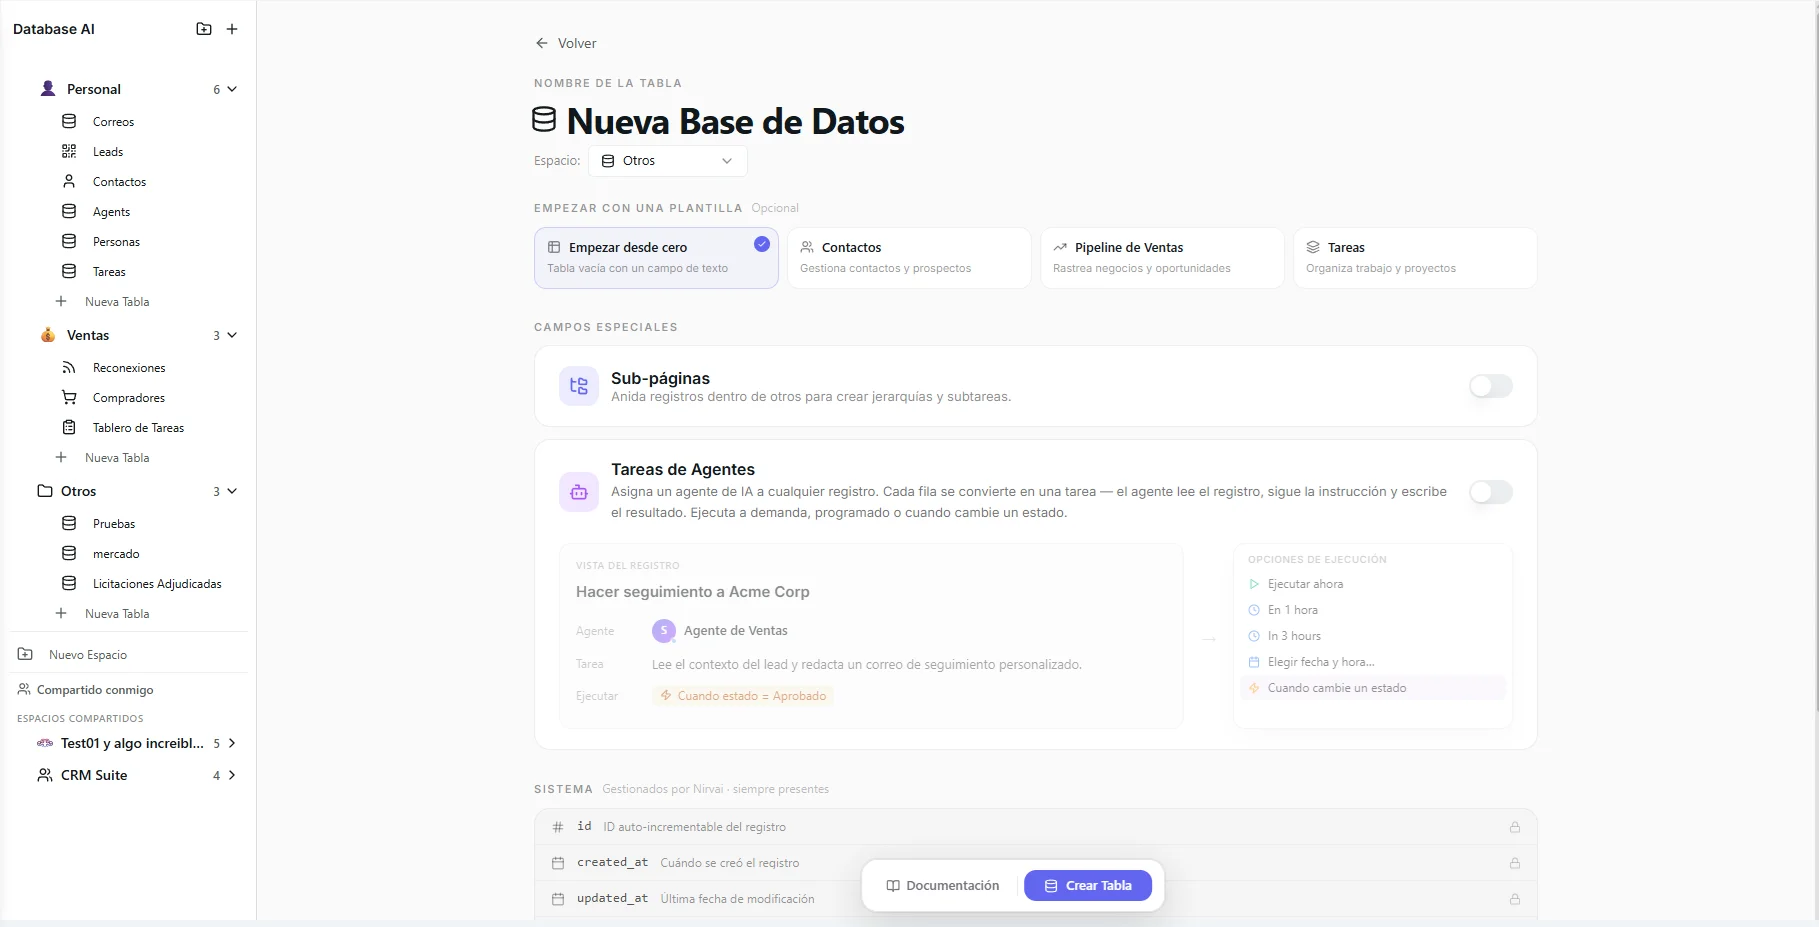
Task: Click the Contactos person icon
Action: point(69,181)
